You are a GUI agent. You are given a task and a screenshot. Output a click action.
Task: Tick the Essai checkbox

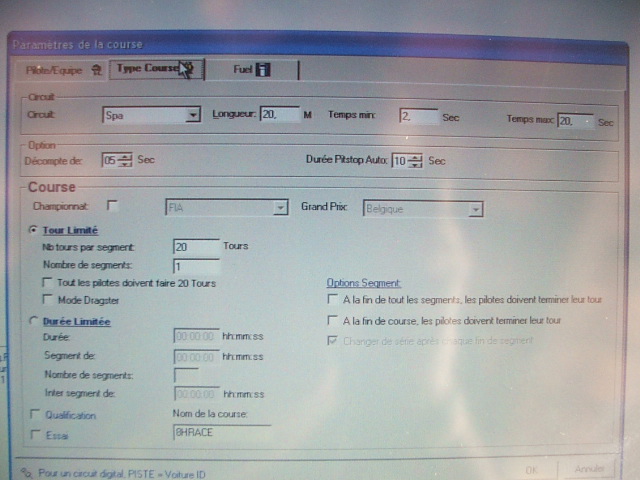coord(36,434)
